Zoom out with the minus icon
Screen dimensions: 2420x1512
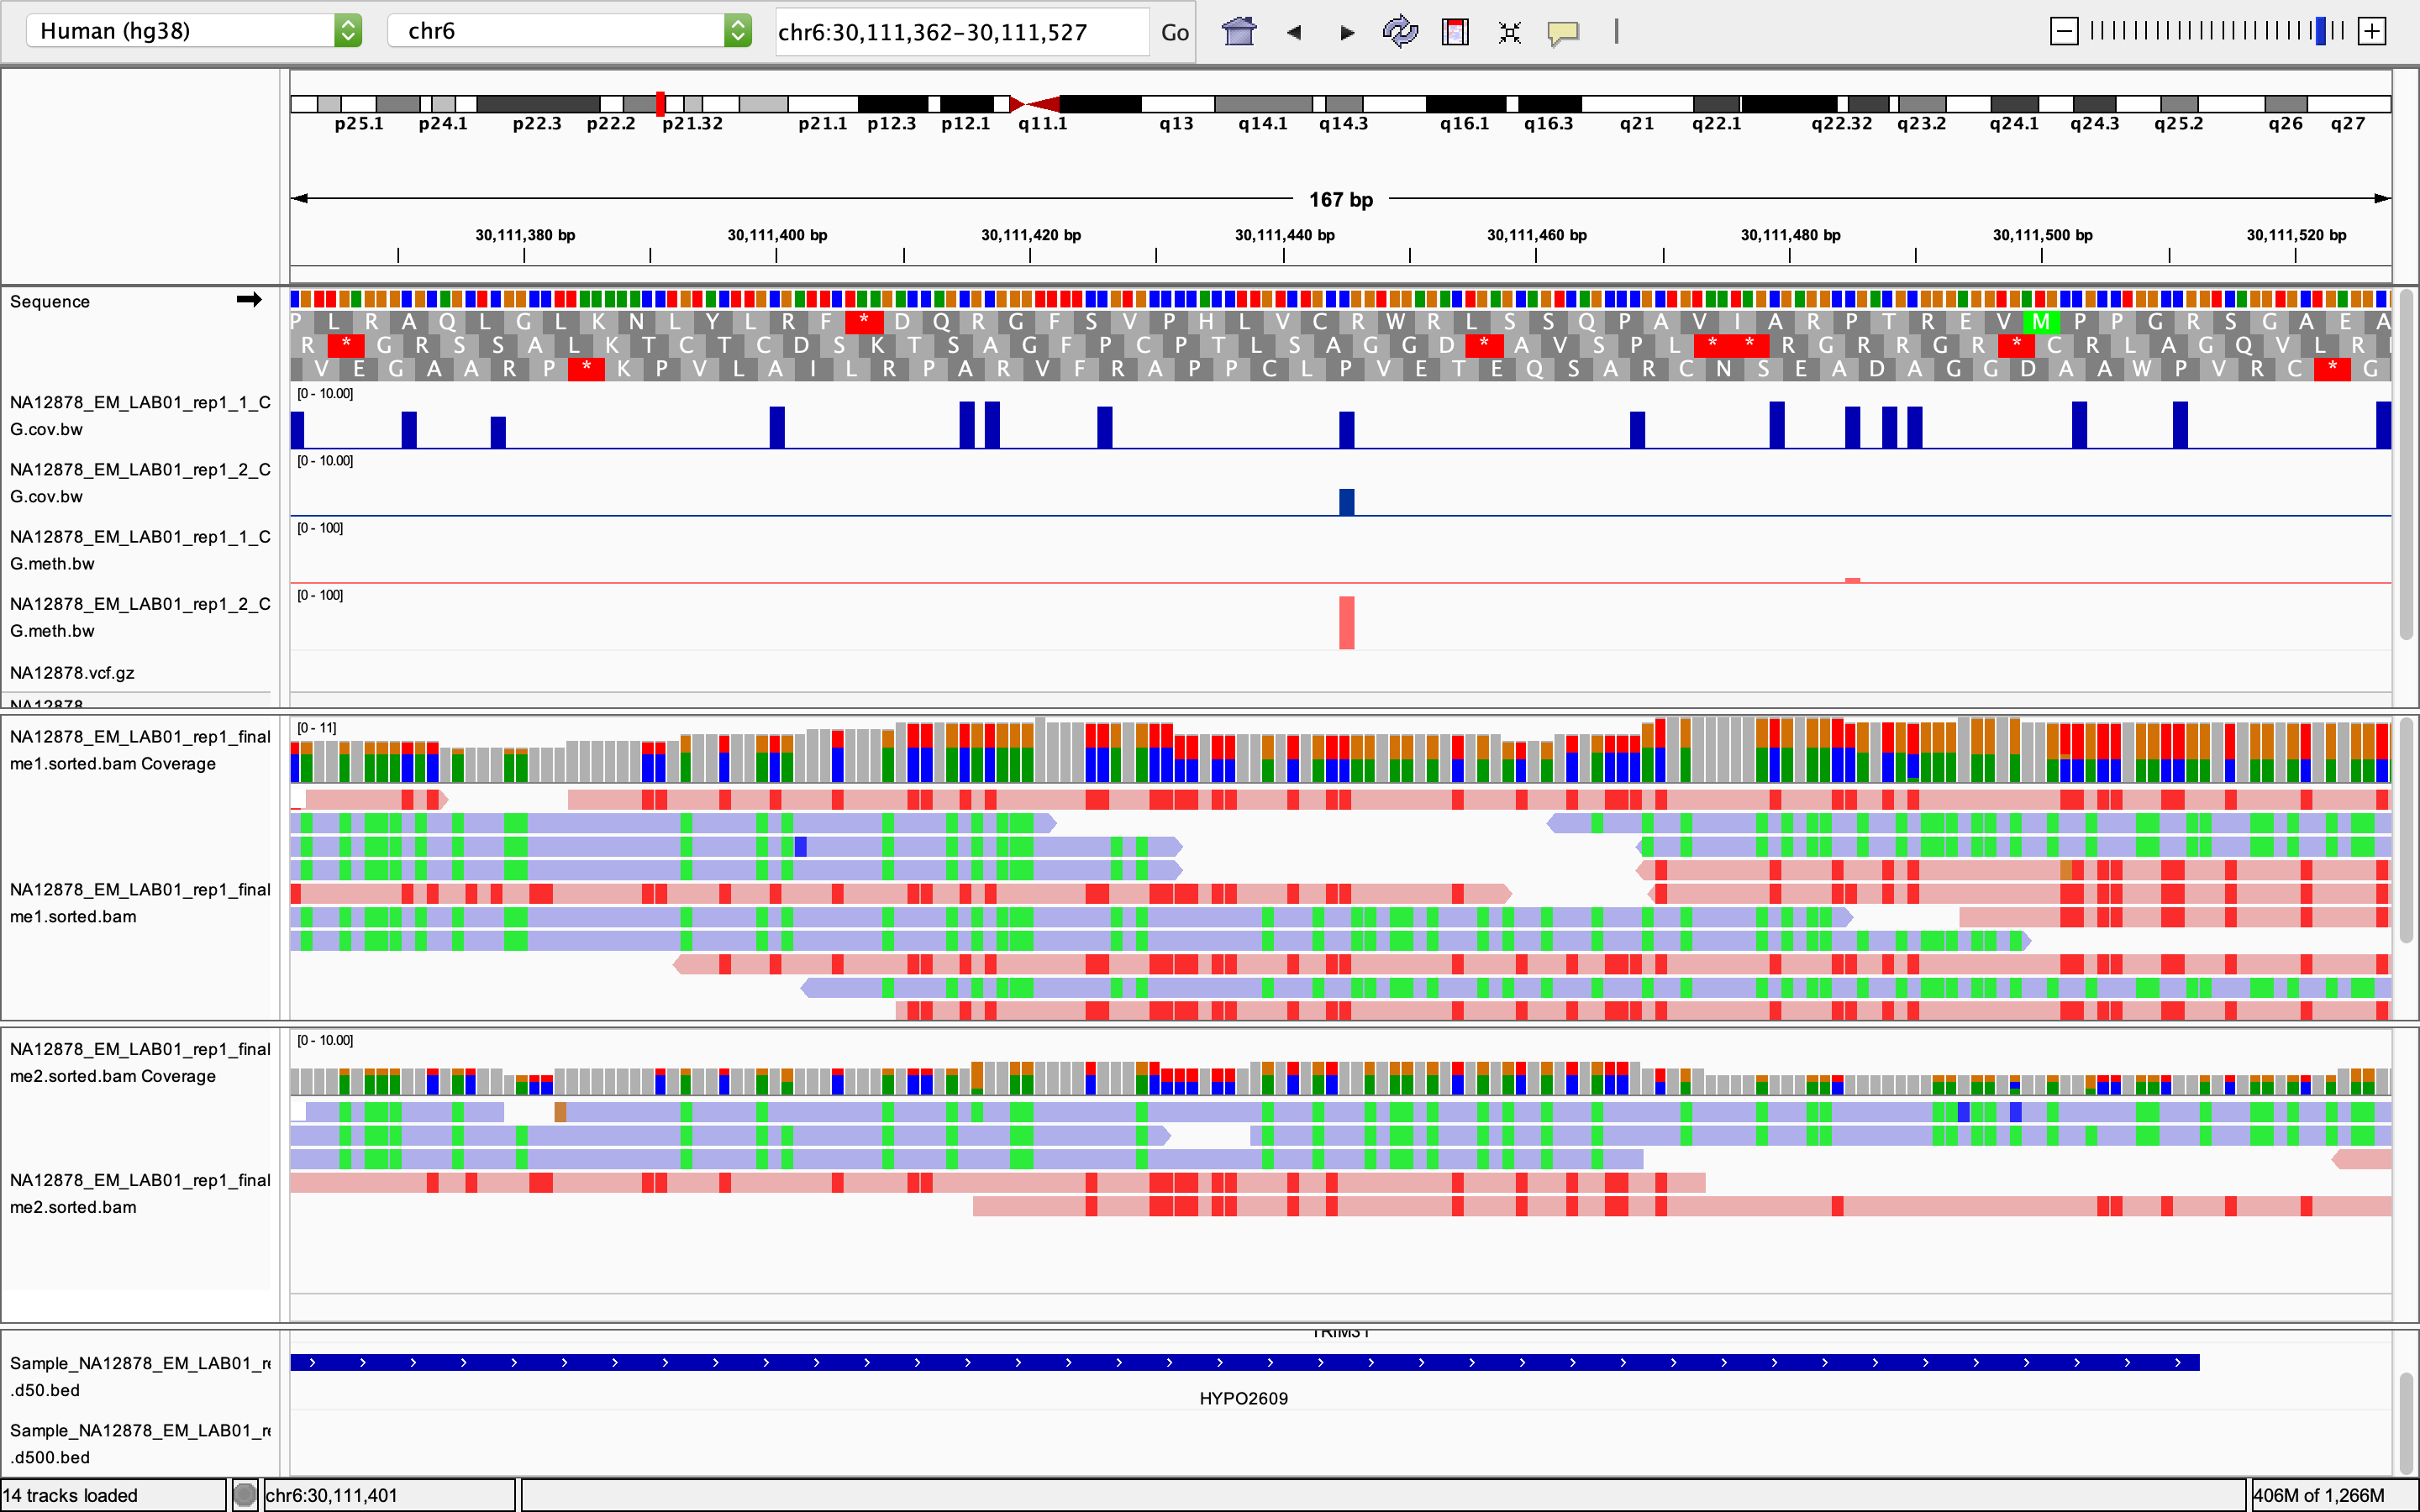tap(2064, 31)
